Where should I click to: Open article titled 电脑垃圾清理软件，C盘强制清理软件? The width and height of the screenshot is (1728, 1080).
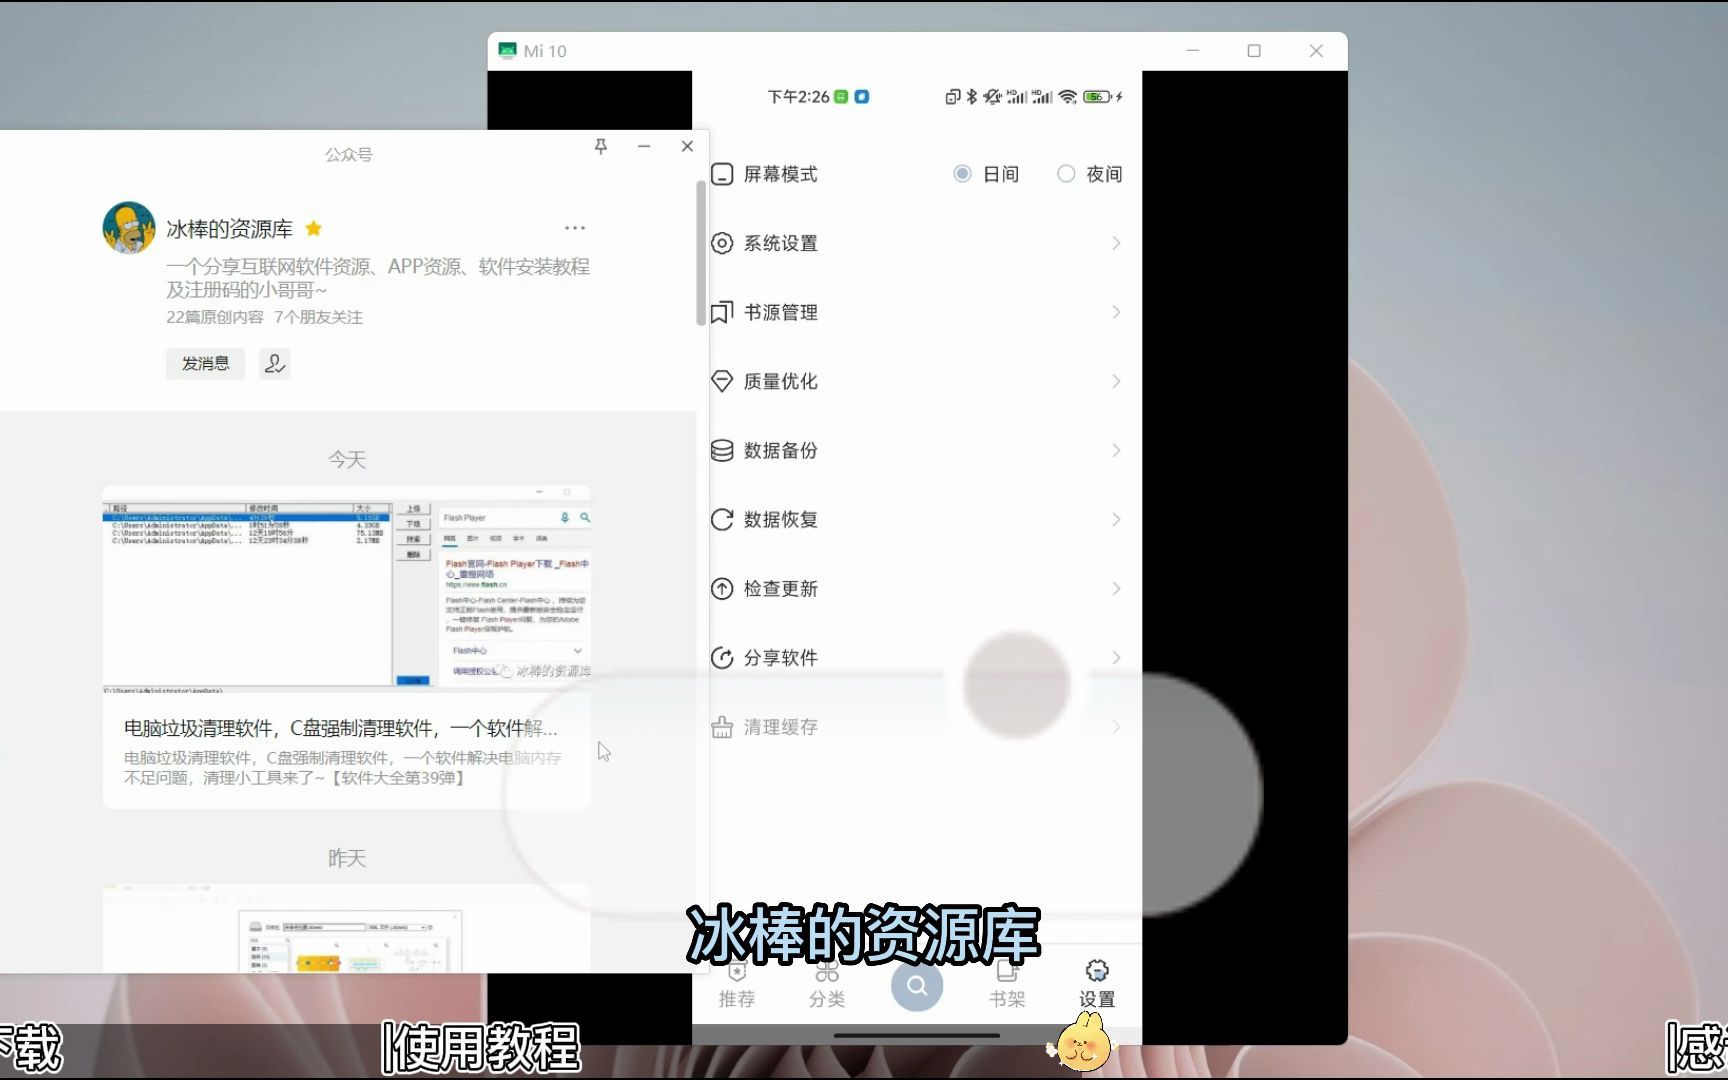tap(341, 728)
